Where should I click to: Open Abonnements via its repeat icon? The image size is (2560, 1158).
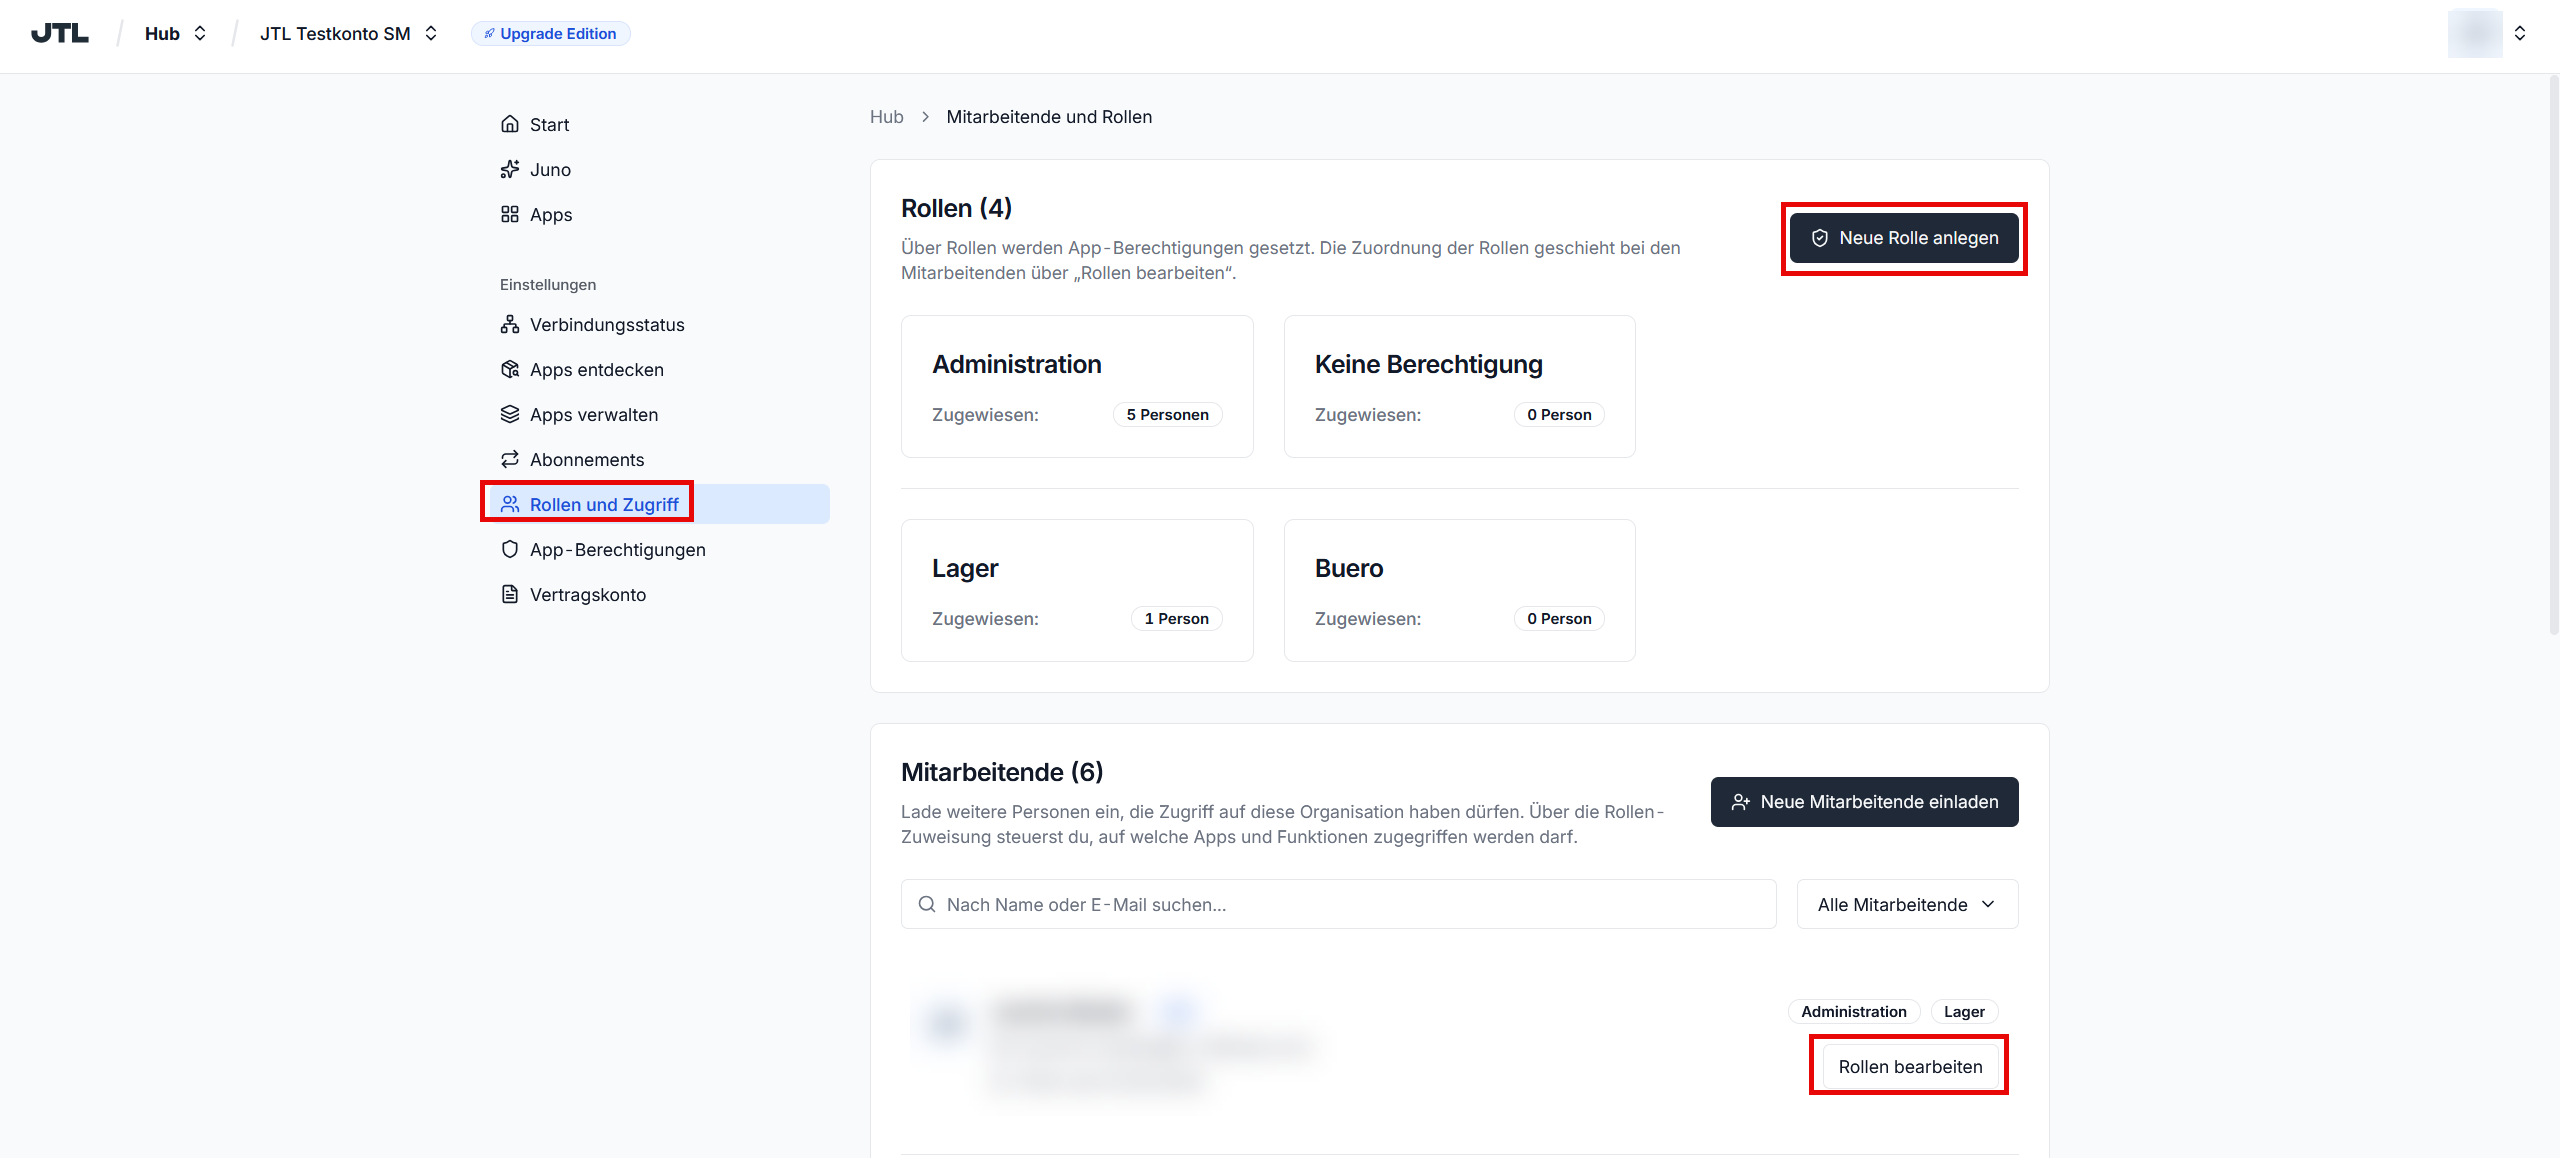[510, 459]
